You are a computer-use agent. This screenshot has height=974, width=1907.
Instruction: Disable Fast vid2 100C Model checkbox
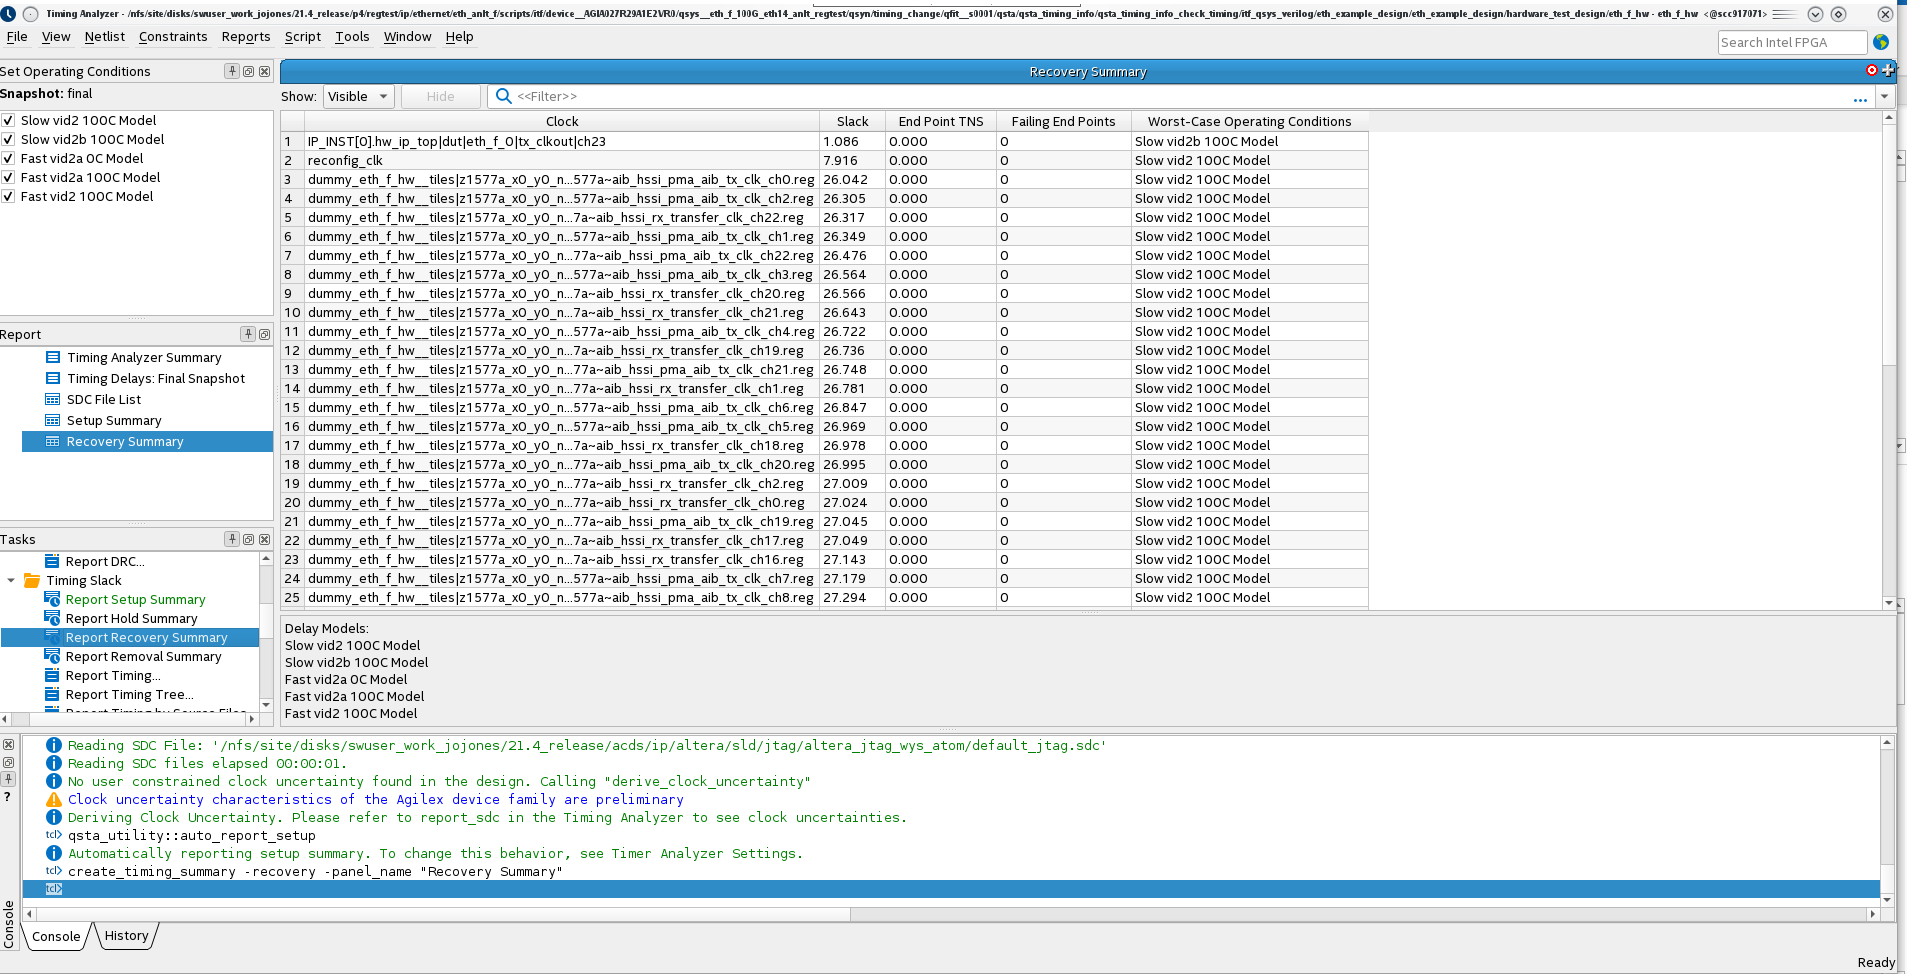(x=8, y=196)
